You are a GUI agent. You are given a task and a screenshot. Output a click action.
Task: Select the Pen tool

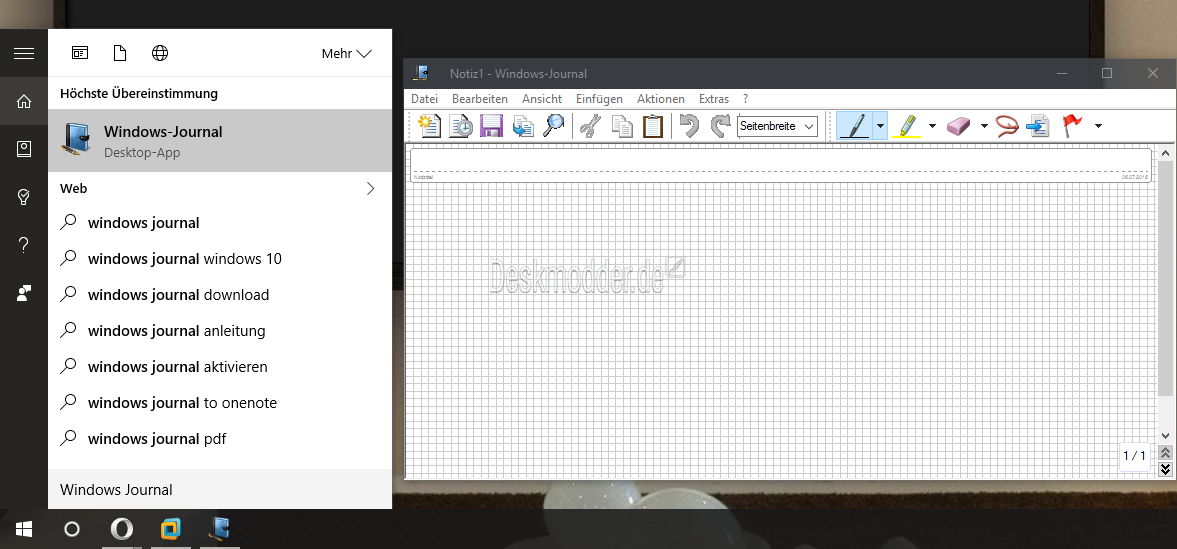pos(854,126)
